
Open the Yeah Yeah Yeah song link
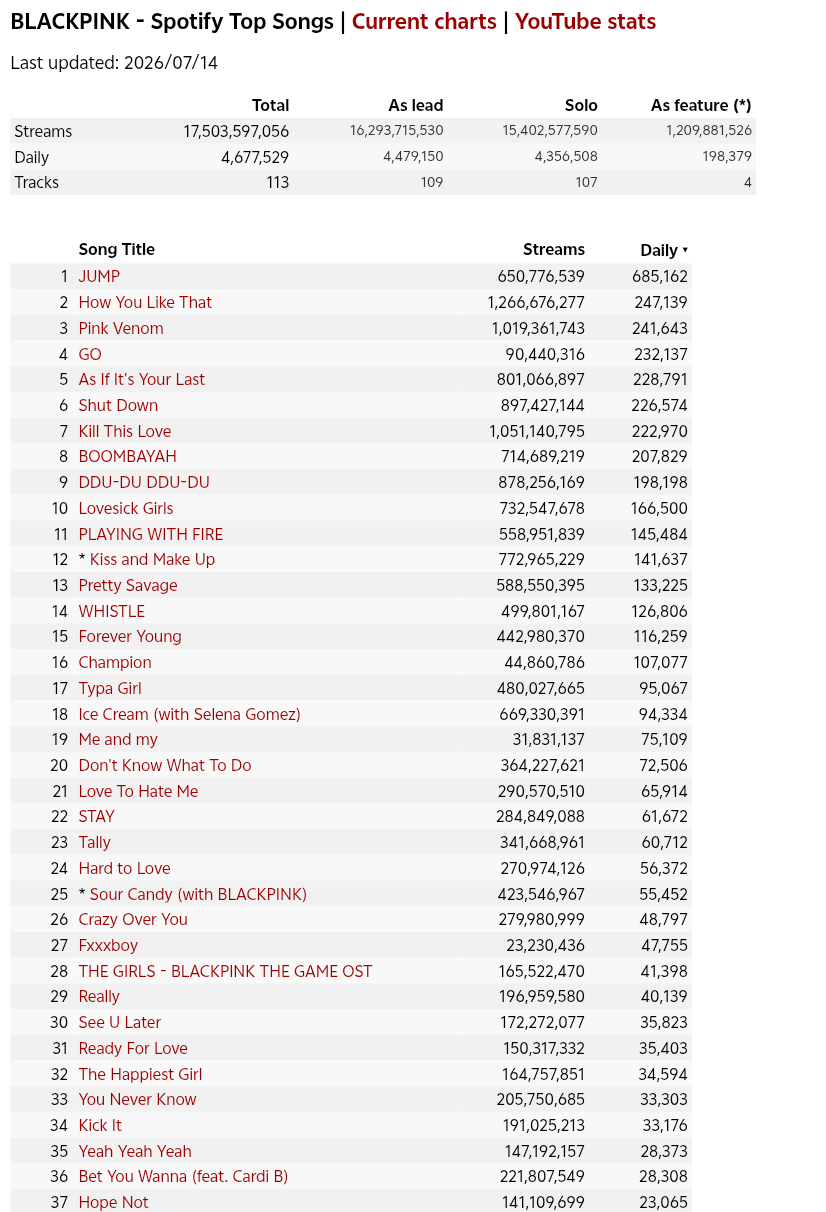(x=135, y=1151)
